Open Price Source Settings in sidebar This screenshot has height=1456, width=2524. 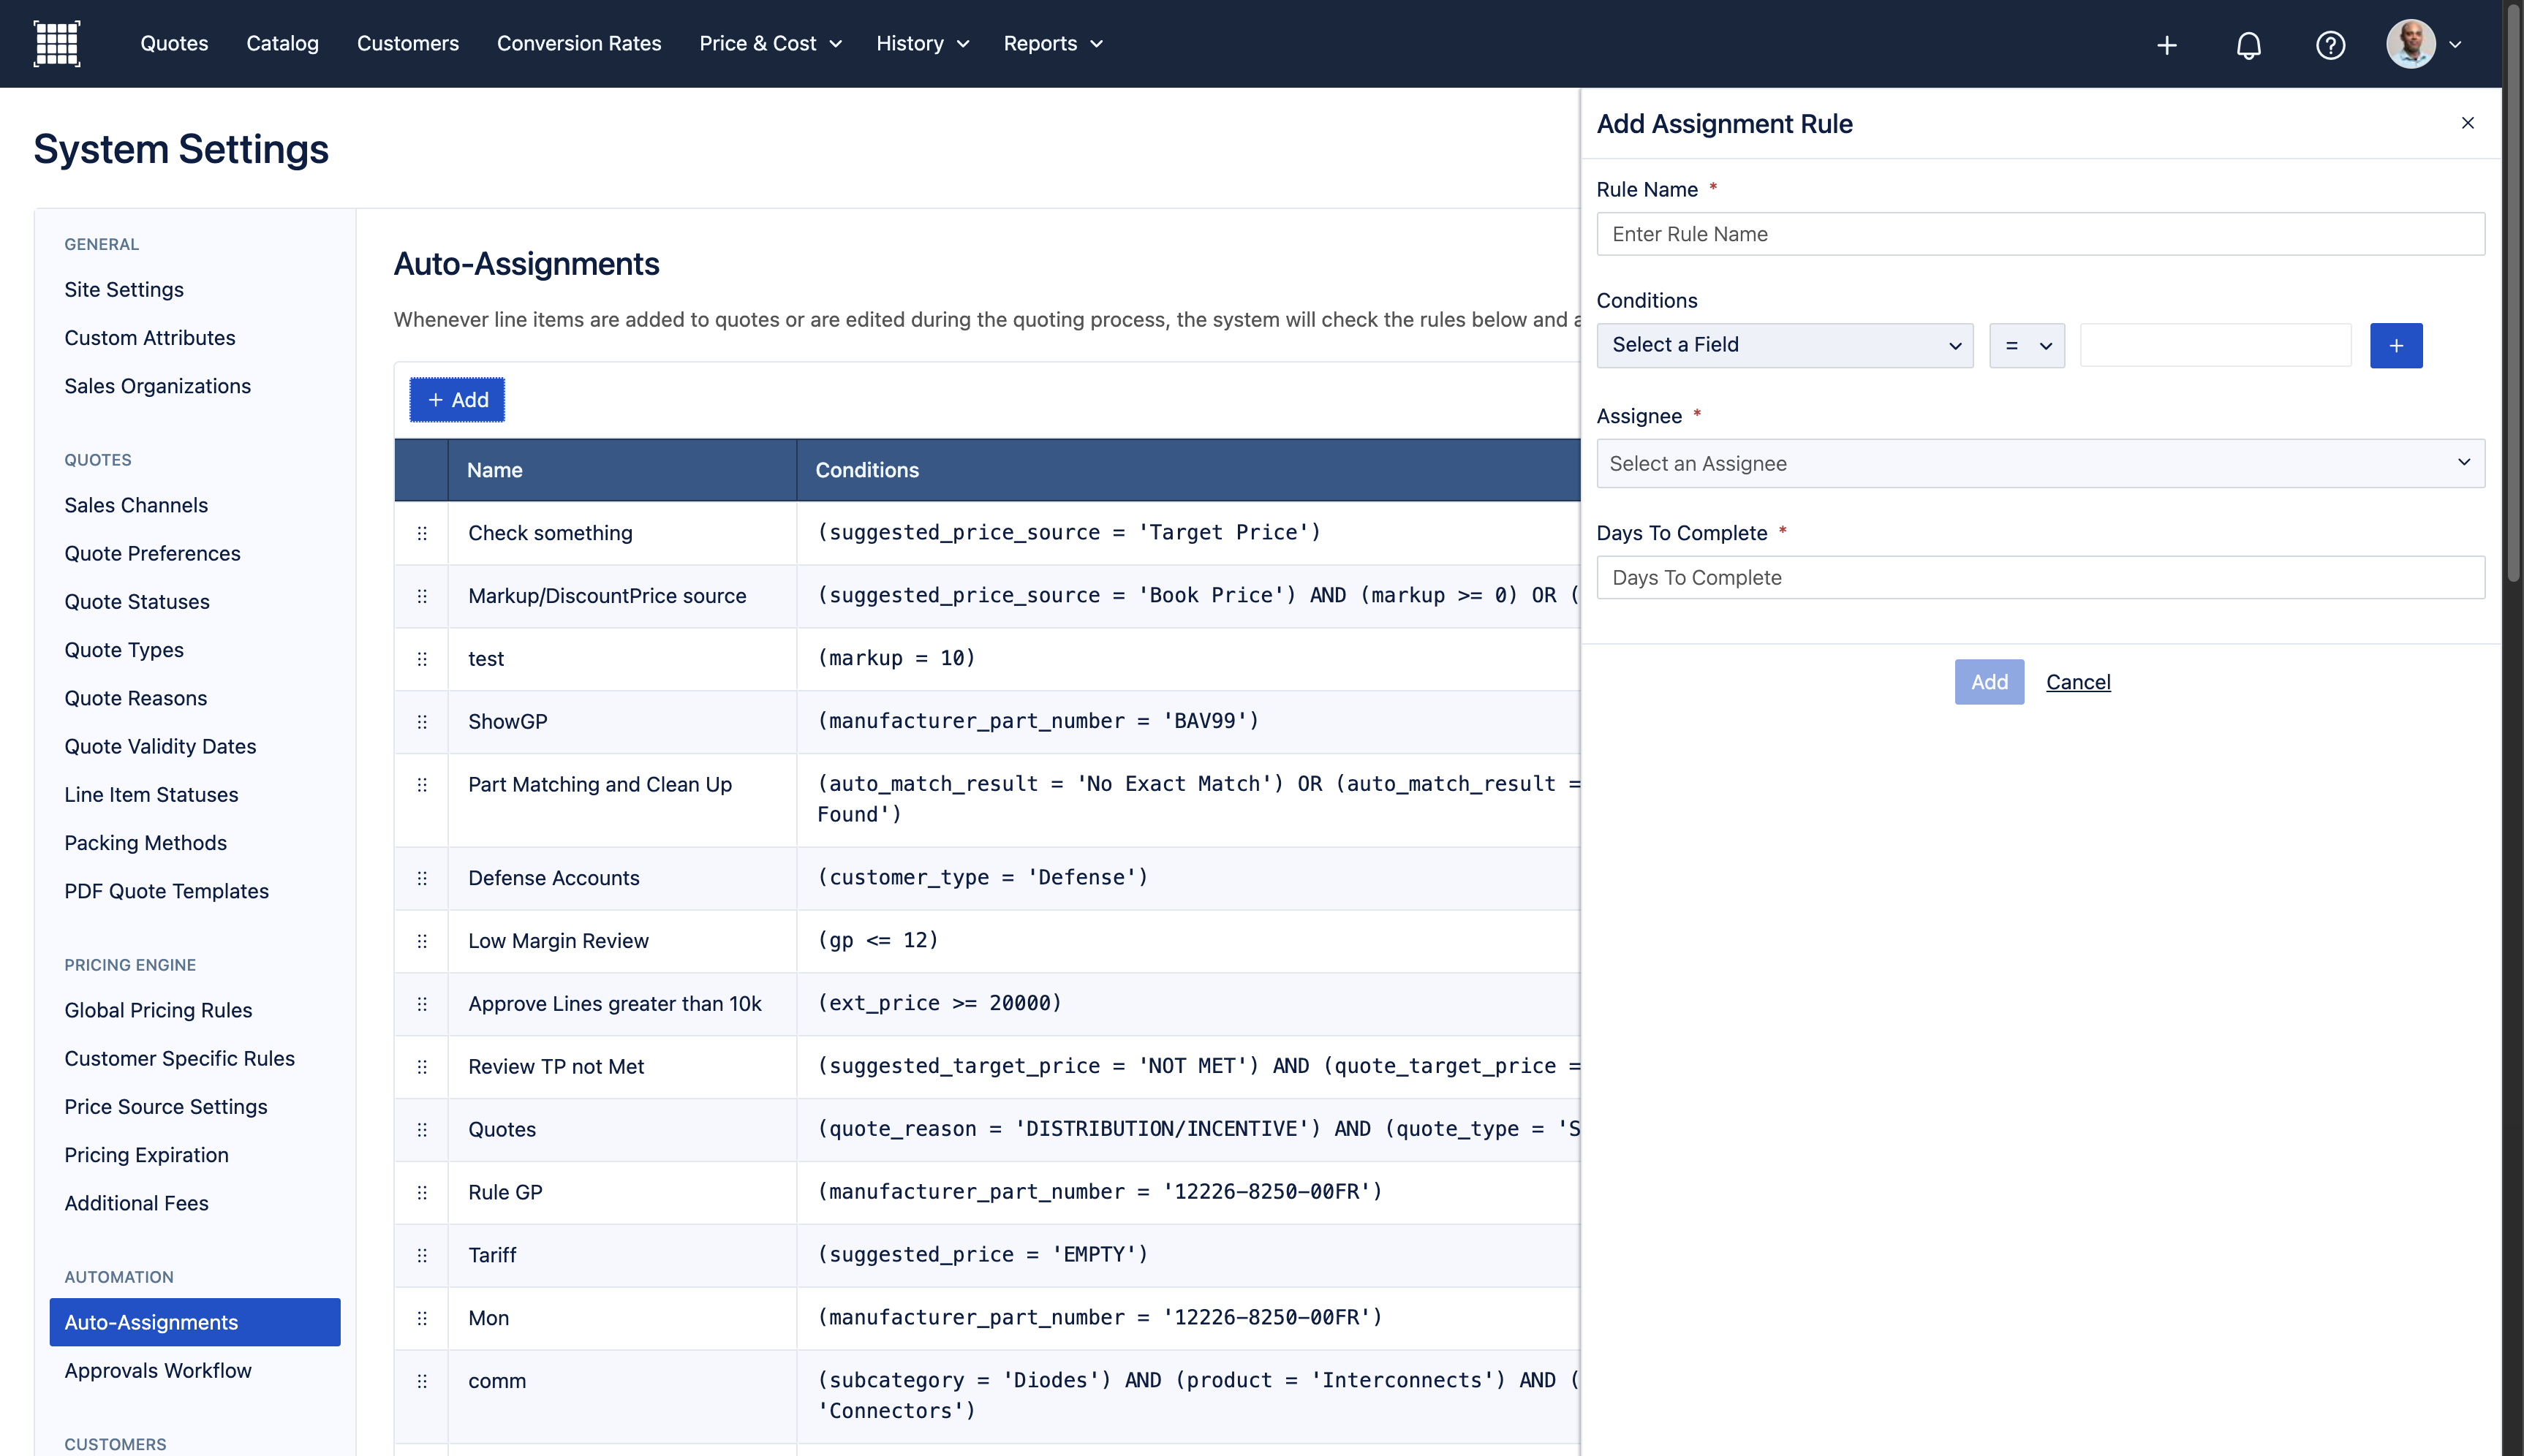coord(166,1106)
